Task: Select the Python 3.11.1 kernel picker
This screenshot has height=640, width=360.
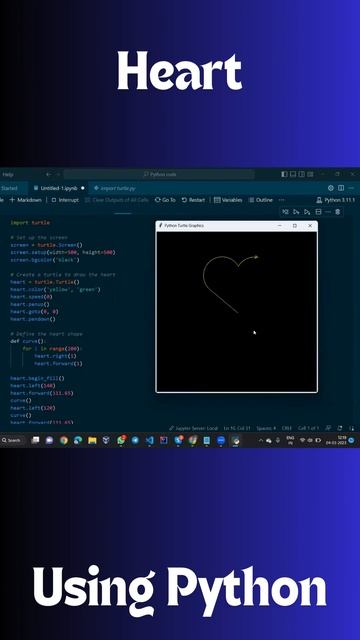Action: point(335,200)
